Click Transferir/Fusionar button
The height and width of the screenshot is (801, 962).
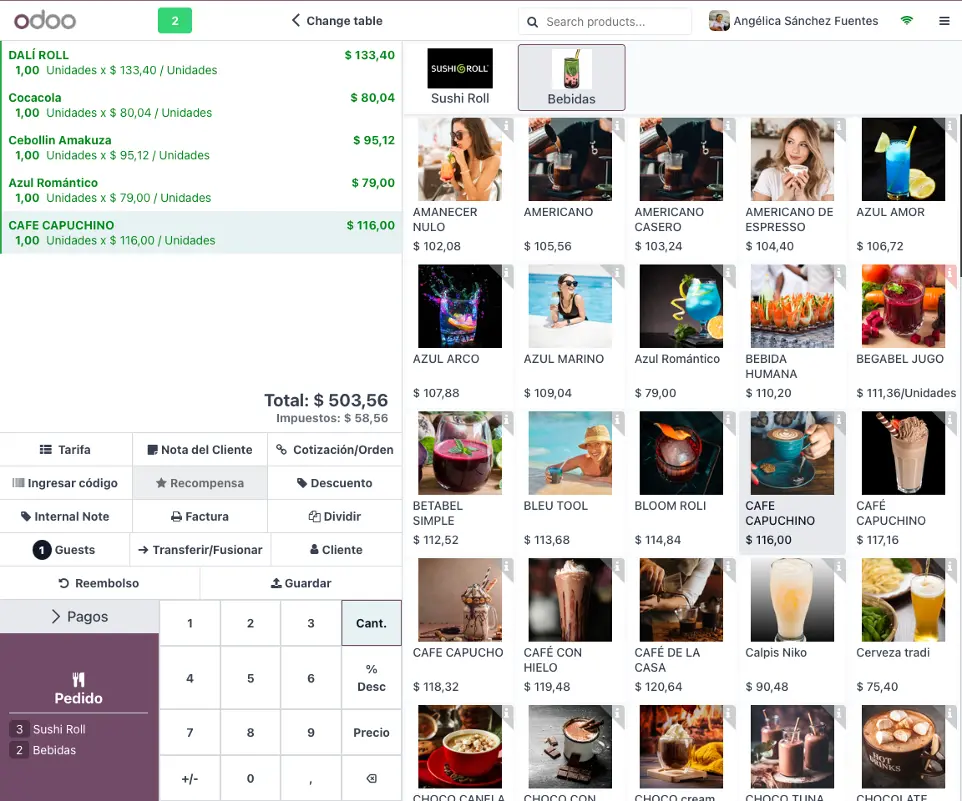click(200, 550)
